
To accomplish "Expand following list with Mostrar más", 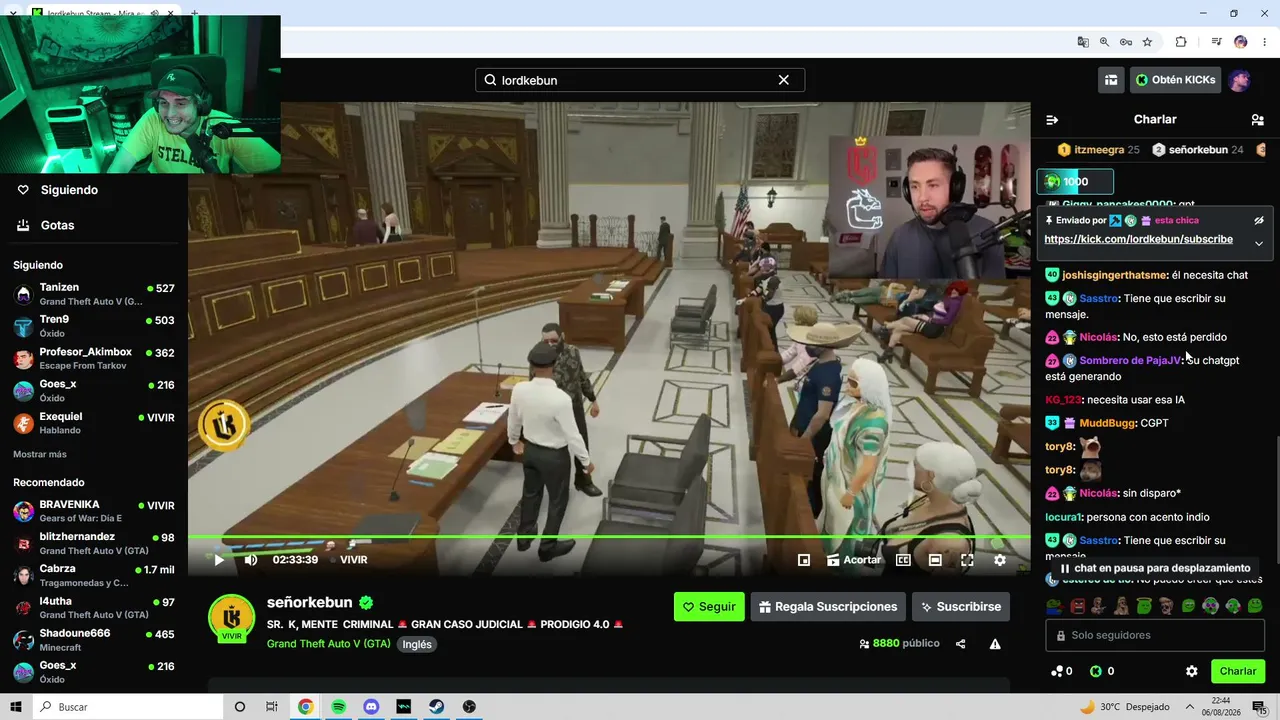I will [x=40, y=454].
